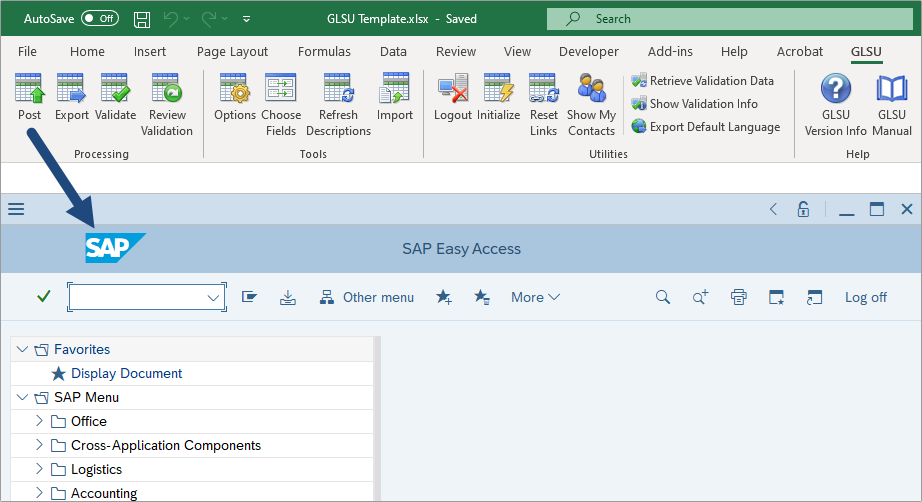
Task: Click the new GUI window icon
Action: pos(776,297)
